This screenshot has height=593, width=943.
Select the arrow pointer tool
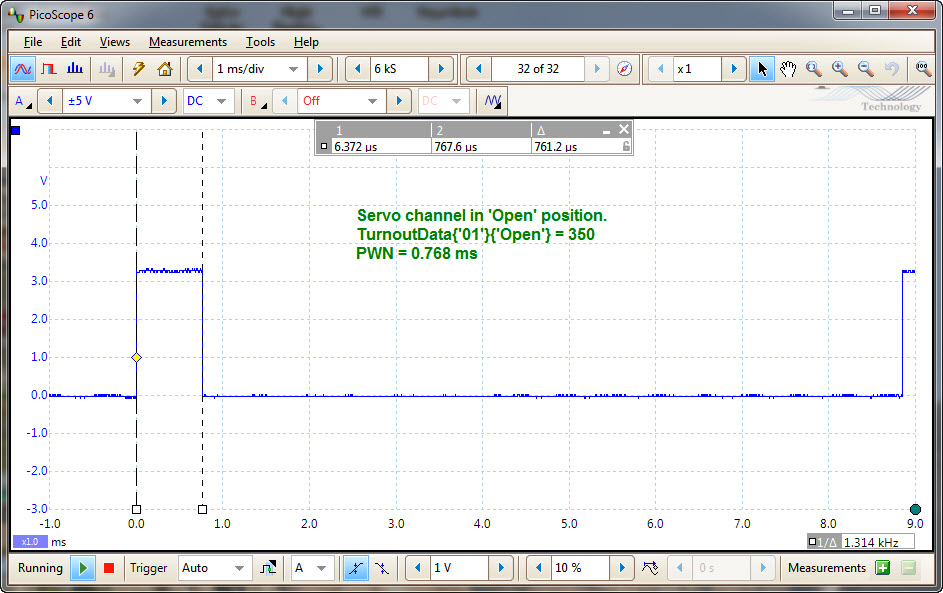[x=762, y=69]
